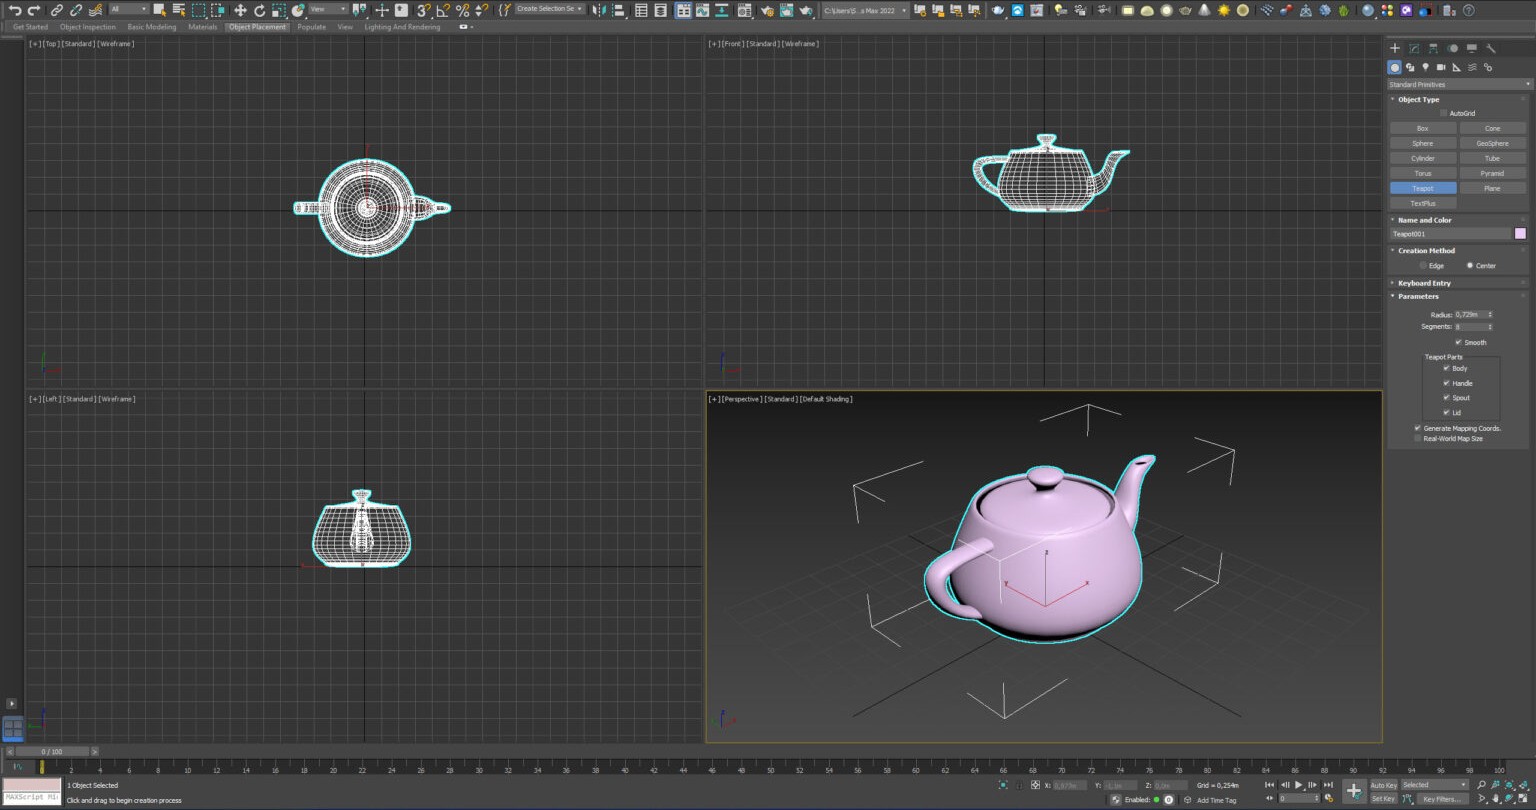Image resolution: width=1536 pixels, height=810 pixels.
Task: Uncheck the Smooth checkbox
Action: (x=1458, y=342)
